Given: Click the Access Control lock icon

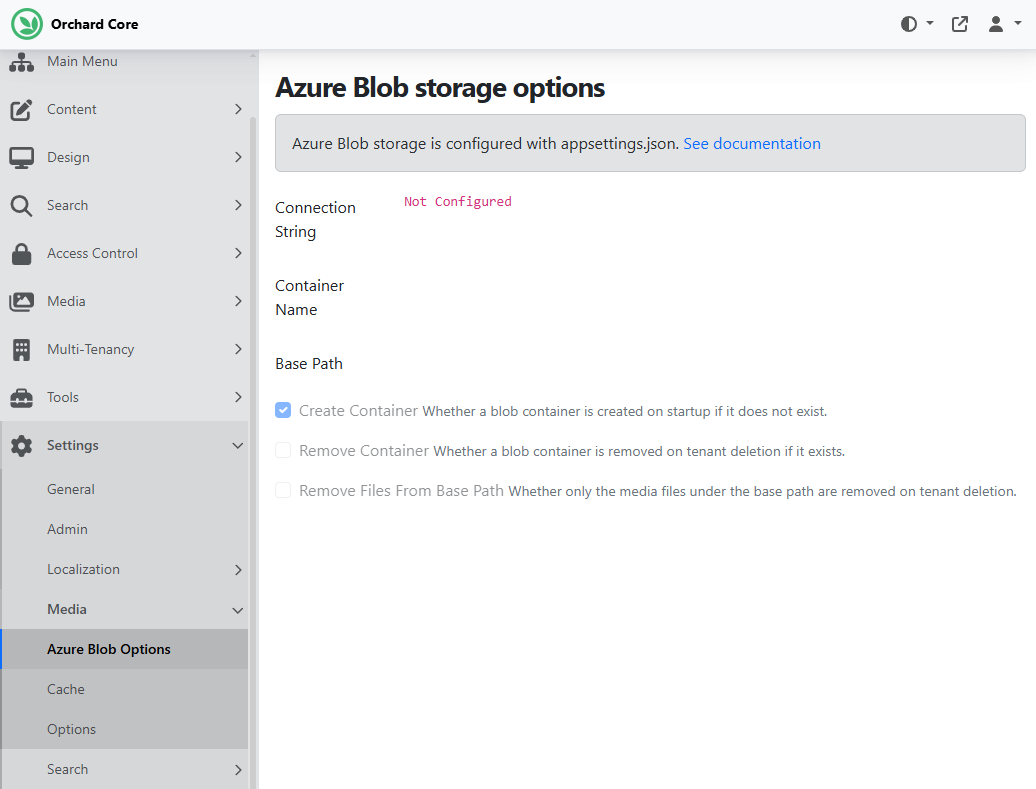Looking at the screenshot, I should click(21, 254).
